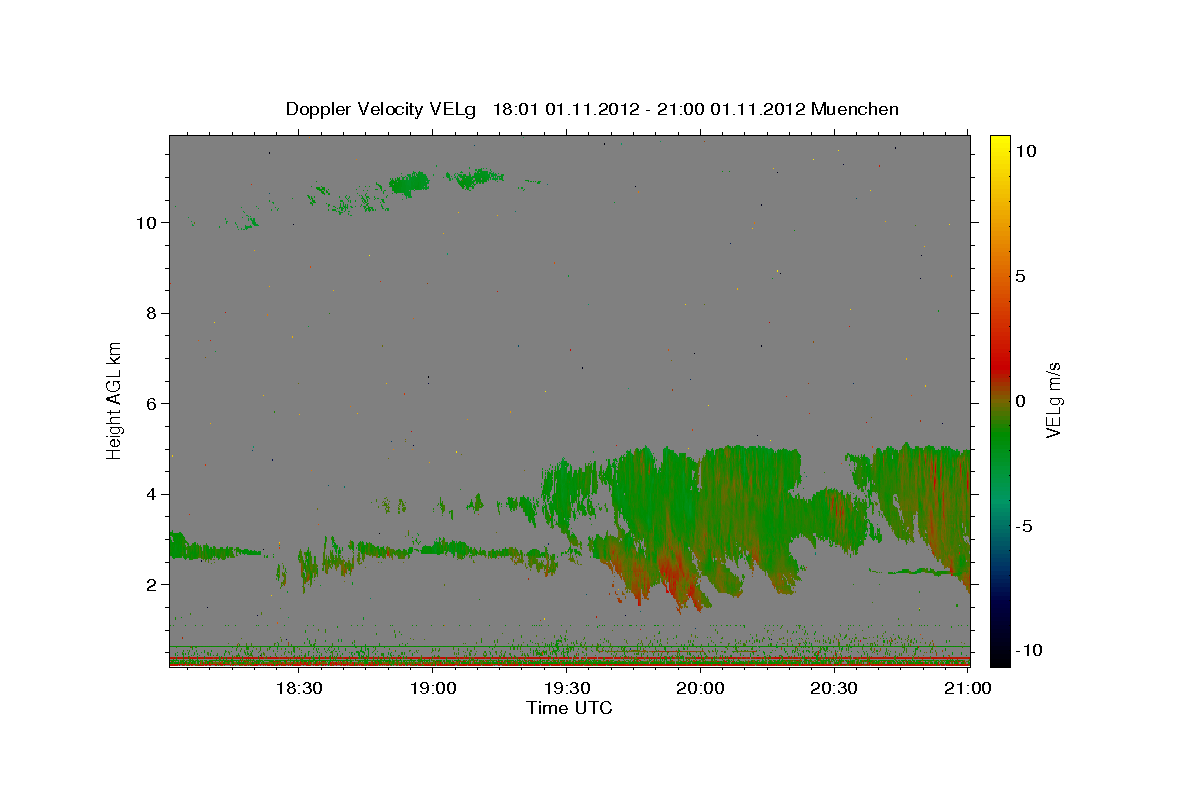The width and height of the screenshot is (1200, 800).
Task: Click the colorbar value label 10
Action: pyautogui.click(x=1026, y=150)
